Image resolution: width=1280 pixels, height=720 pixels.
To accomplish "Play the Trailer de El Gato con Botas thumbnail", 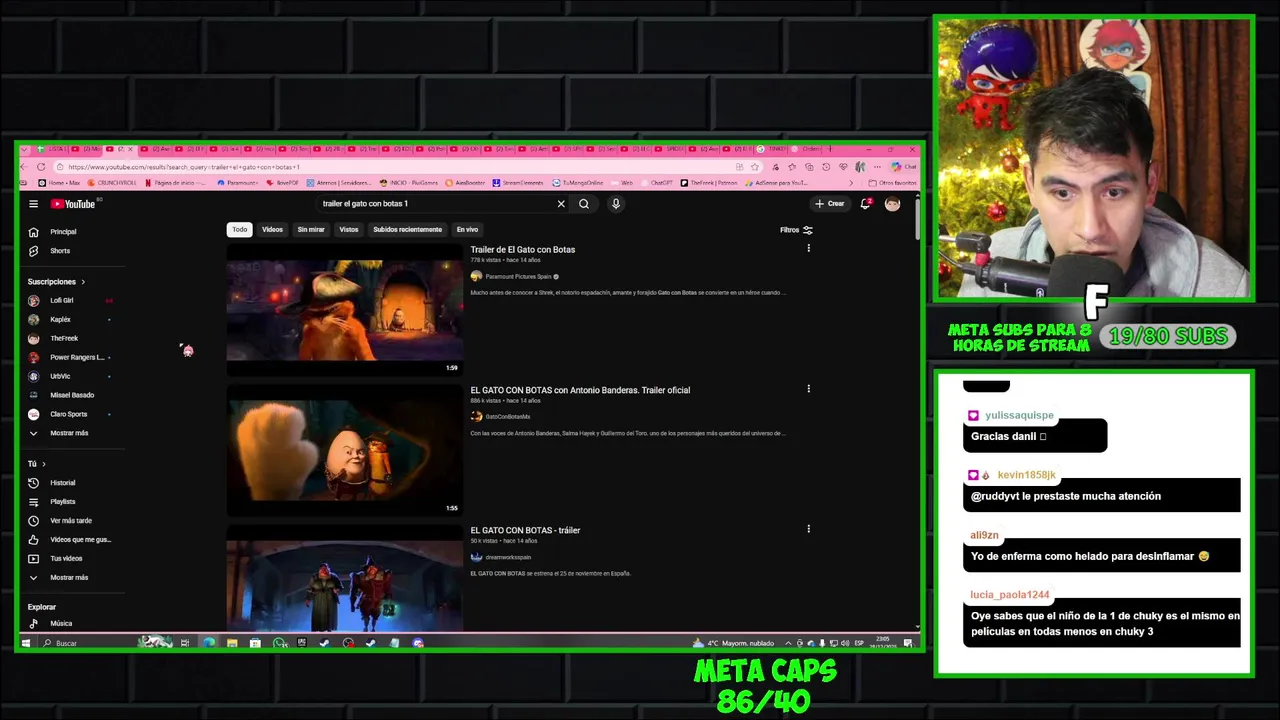I will click(x=344, y=312).
